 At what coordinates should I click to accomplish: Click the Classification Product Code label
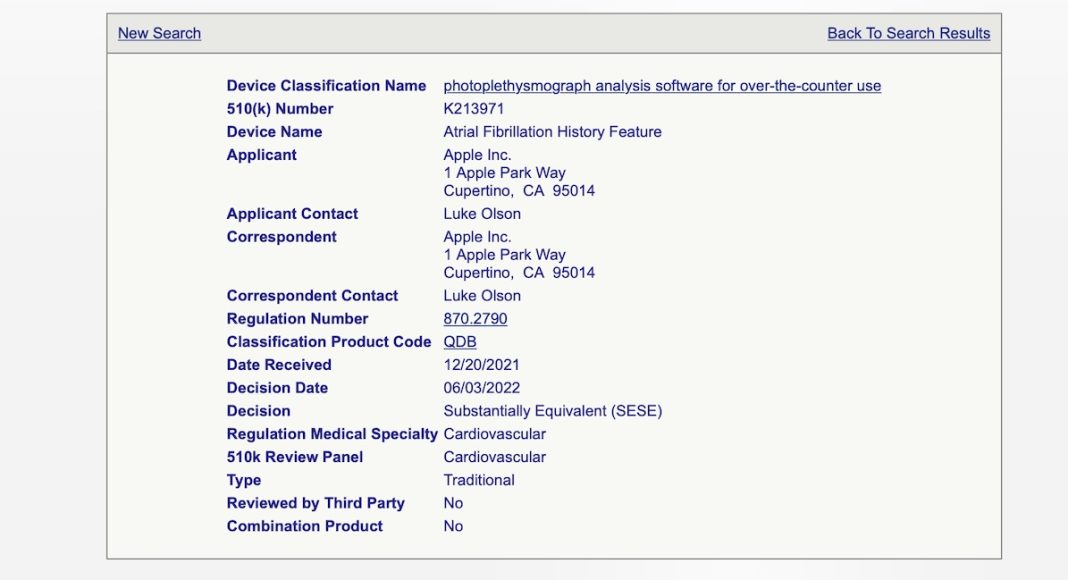tap(328, 342)
